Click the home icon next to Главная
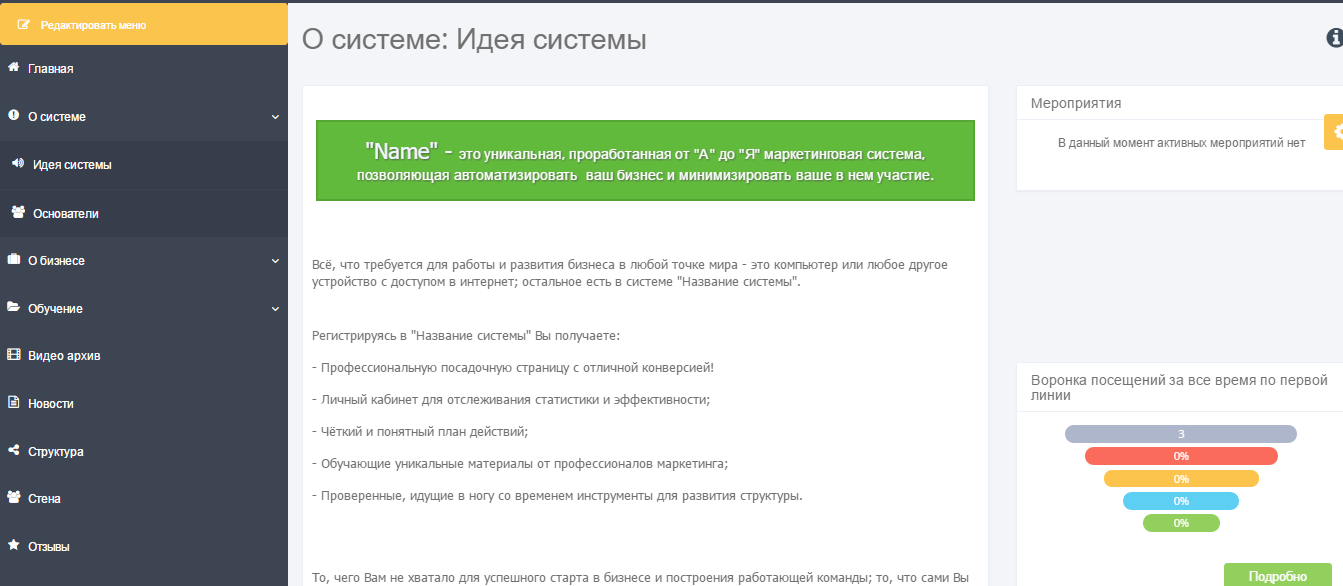This screenshot has height=586, width=1343. 14,68
